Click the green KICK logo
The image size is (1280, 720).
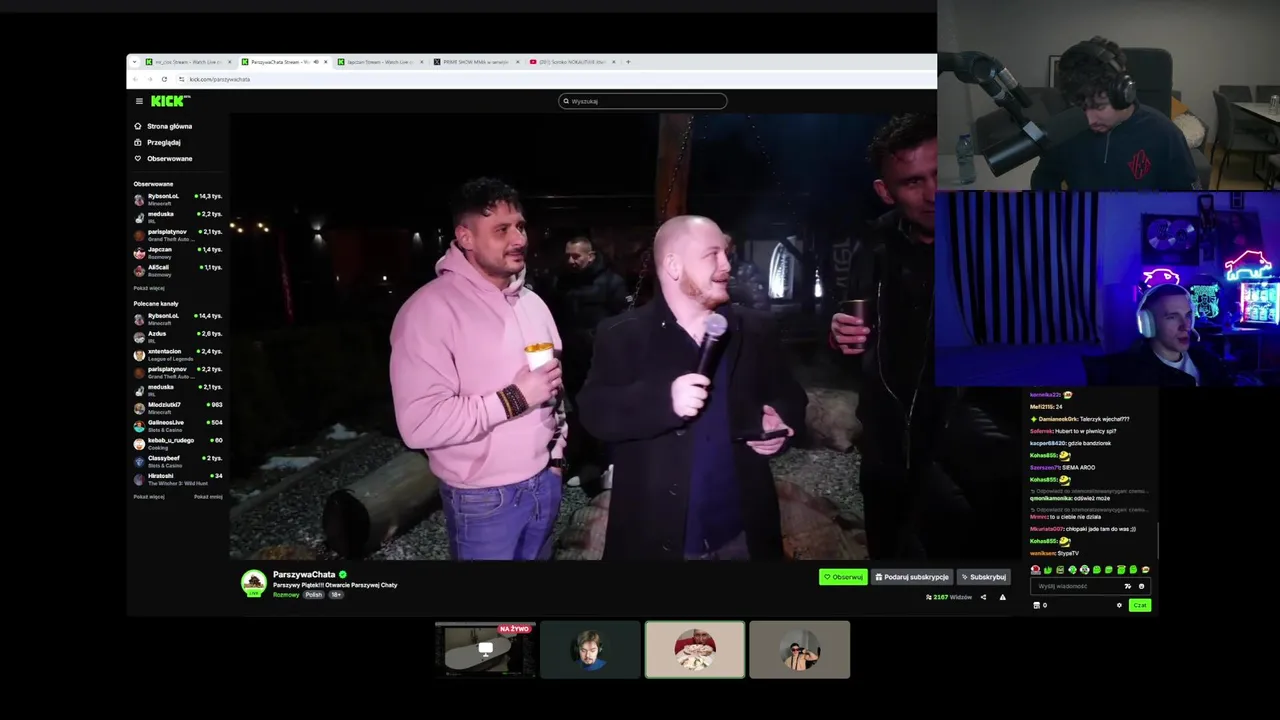point(170,101)
